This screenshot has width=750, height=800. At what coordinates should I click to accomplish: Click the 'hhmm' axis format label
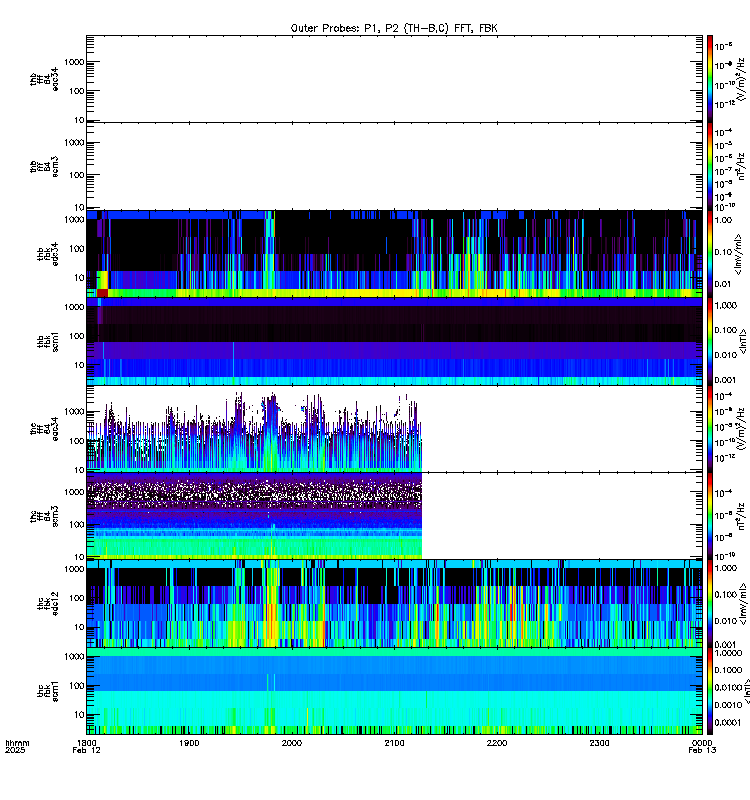click(17, 743)
